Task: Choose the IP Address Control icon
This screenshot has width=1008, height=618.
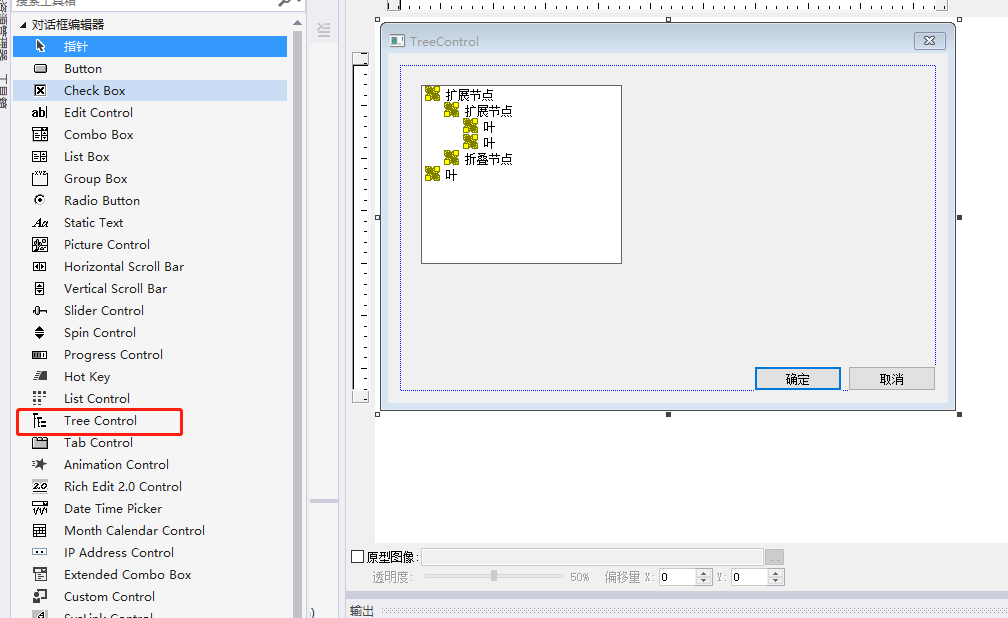Action: [x=40, y=552]
